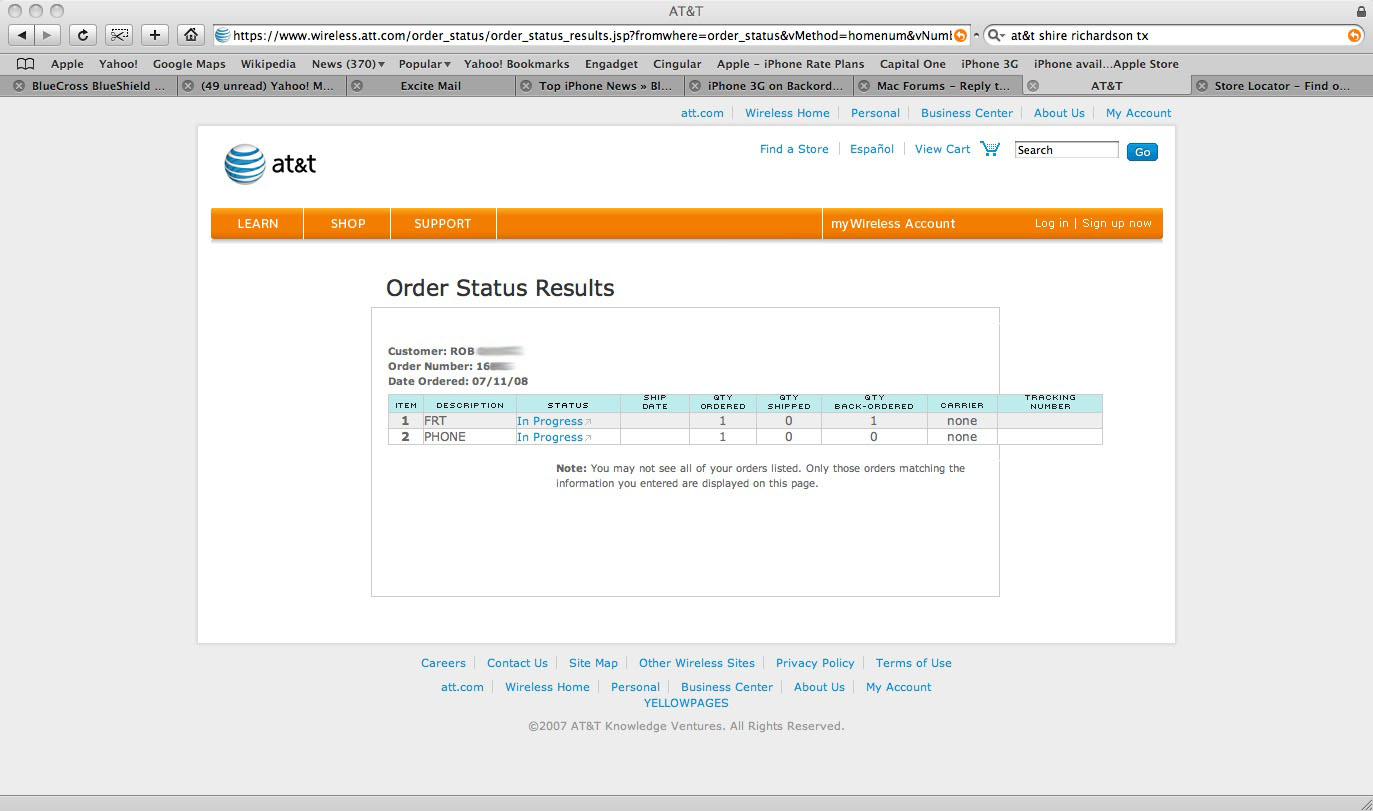This screenshot has width=1373, height=811.
Task: Open the SUPPORT menu
Action: coord(443,224)
